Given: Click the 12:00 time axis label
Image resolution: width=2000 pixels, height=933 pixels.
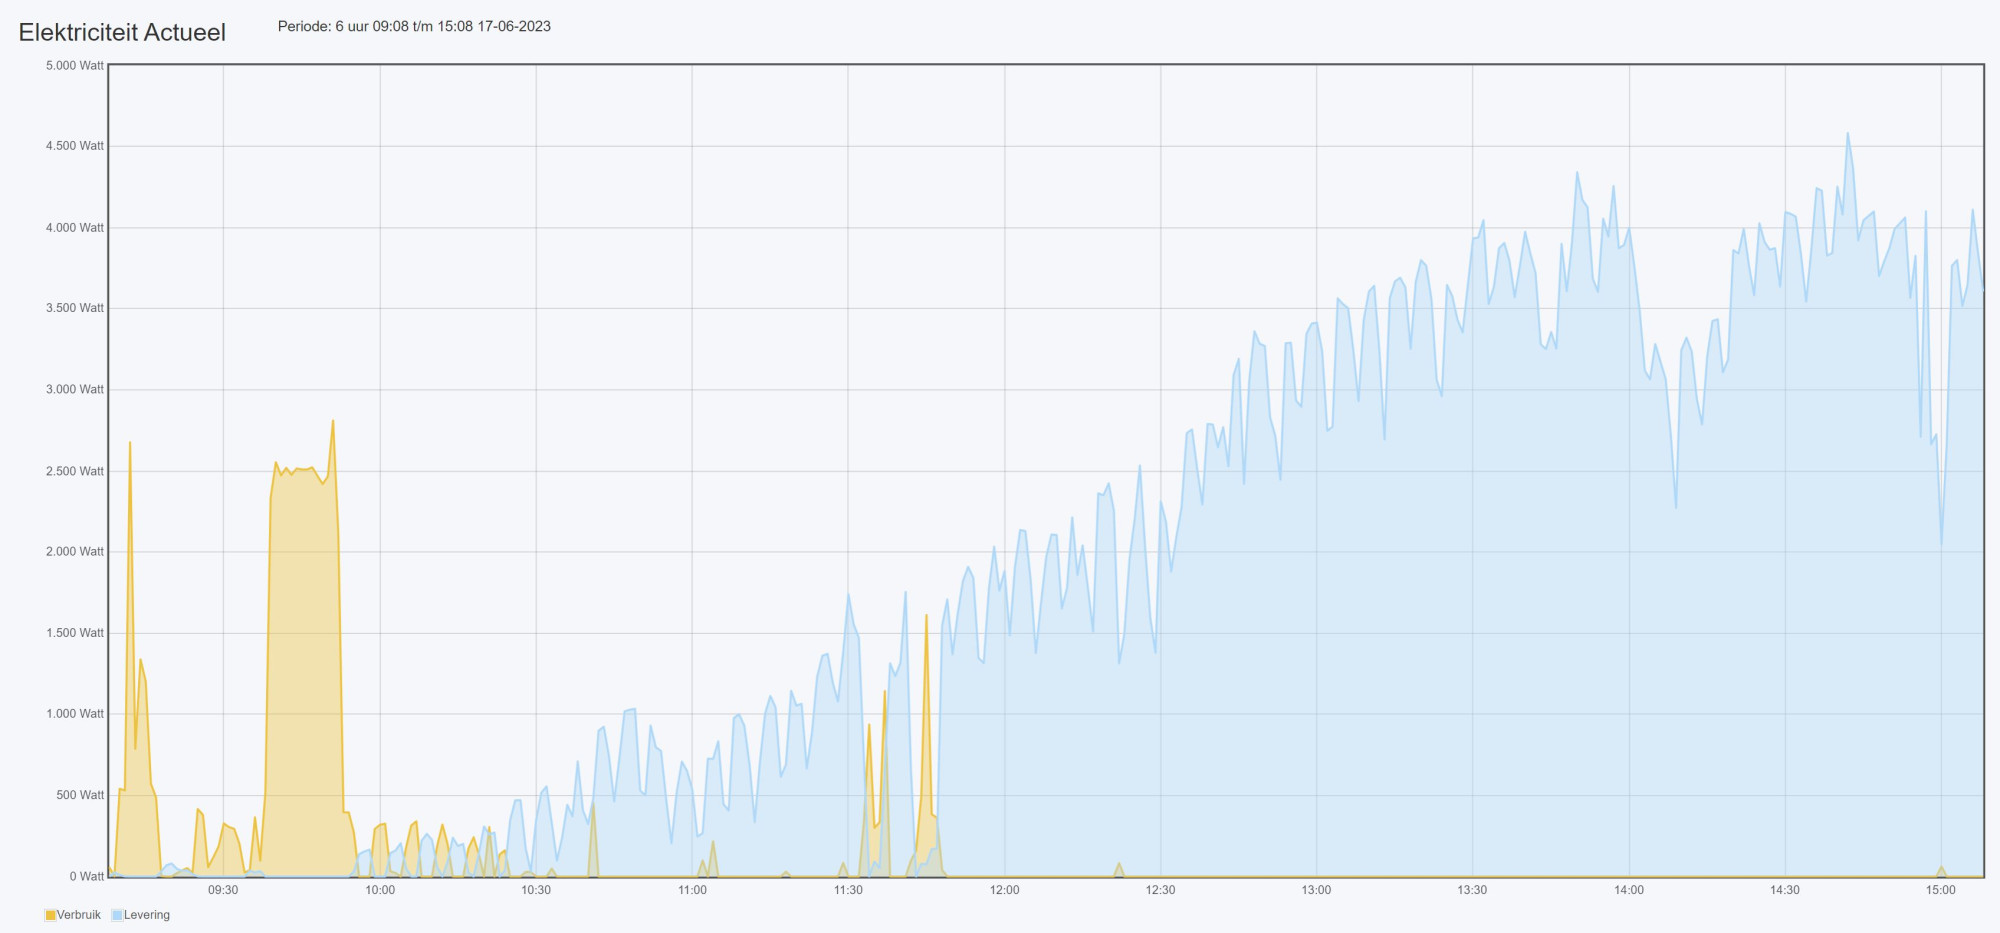Looking at the screenshot, I should 1004,890.
